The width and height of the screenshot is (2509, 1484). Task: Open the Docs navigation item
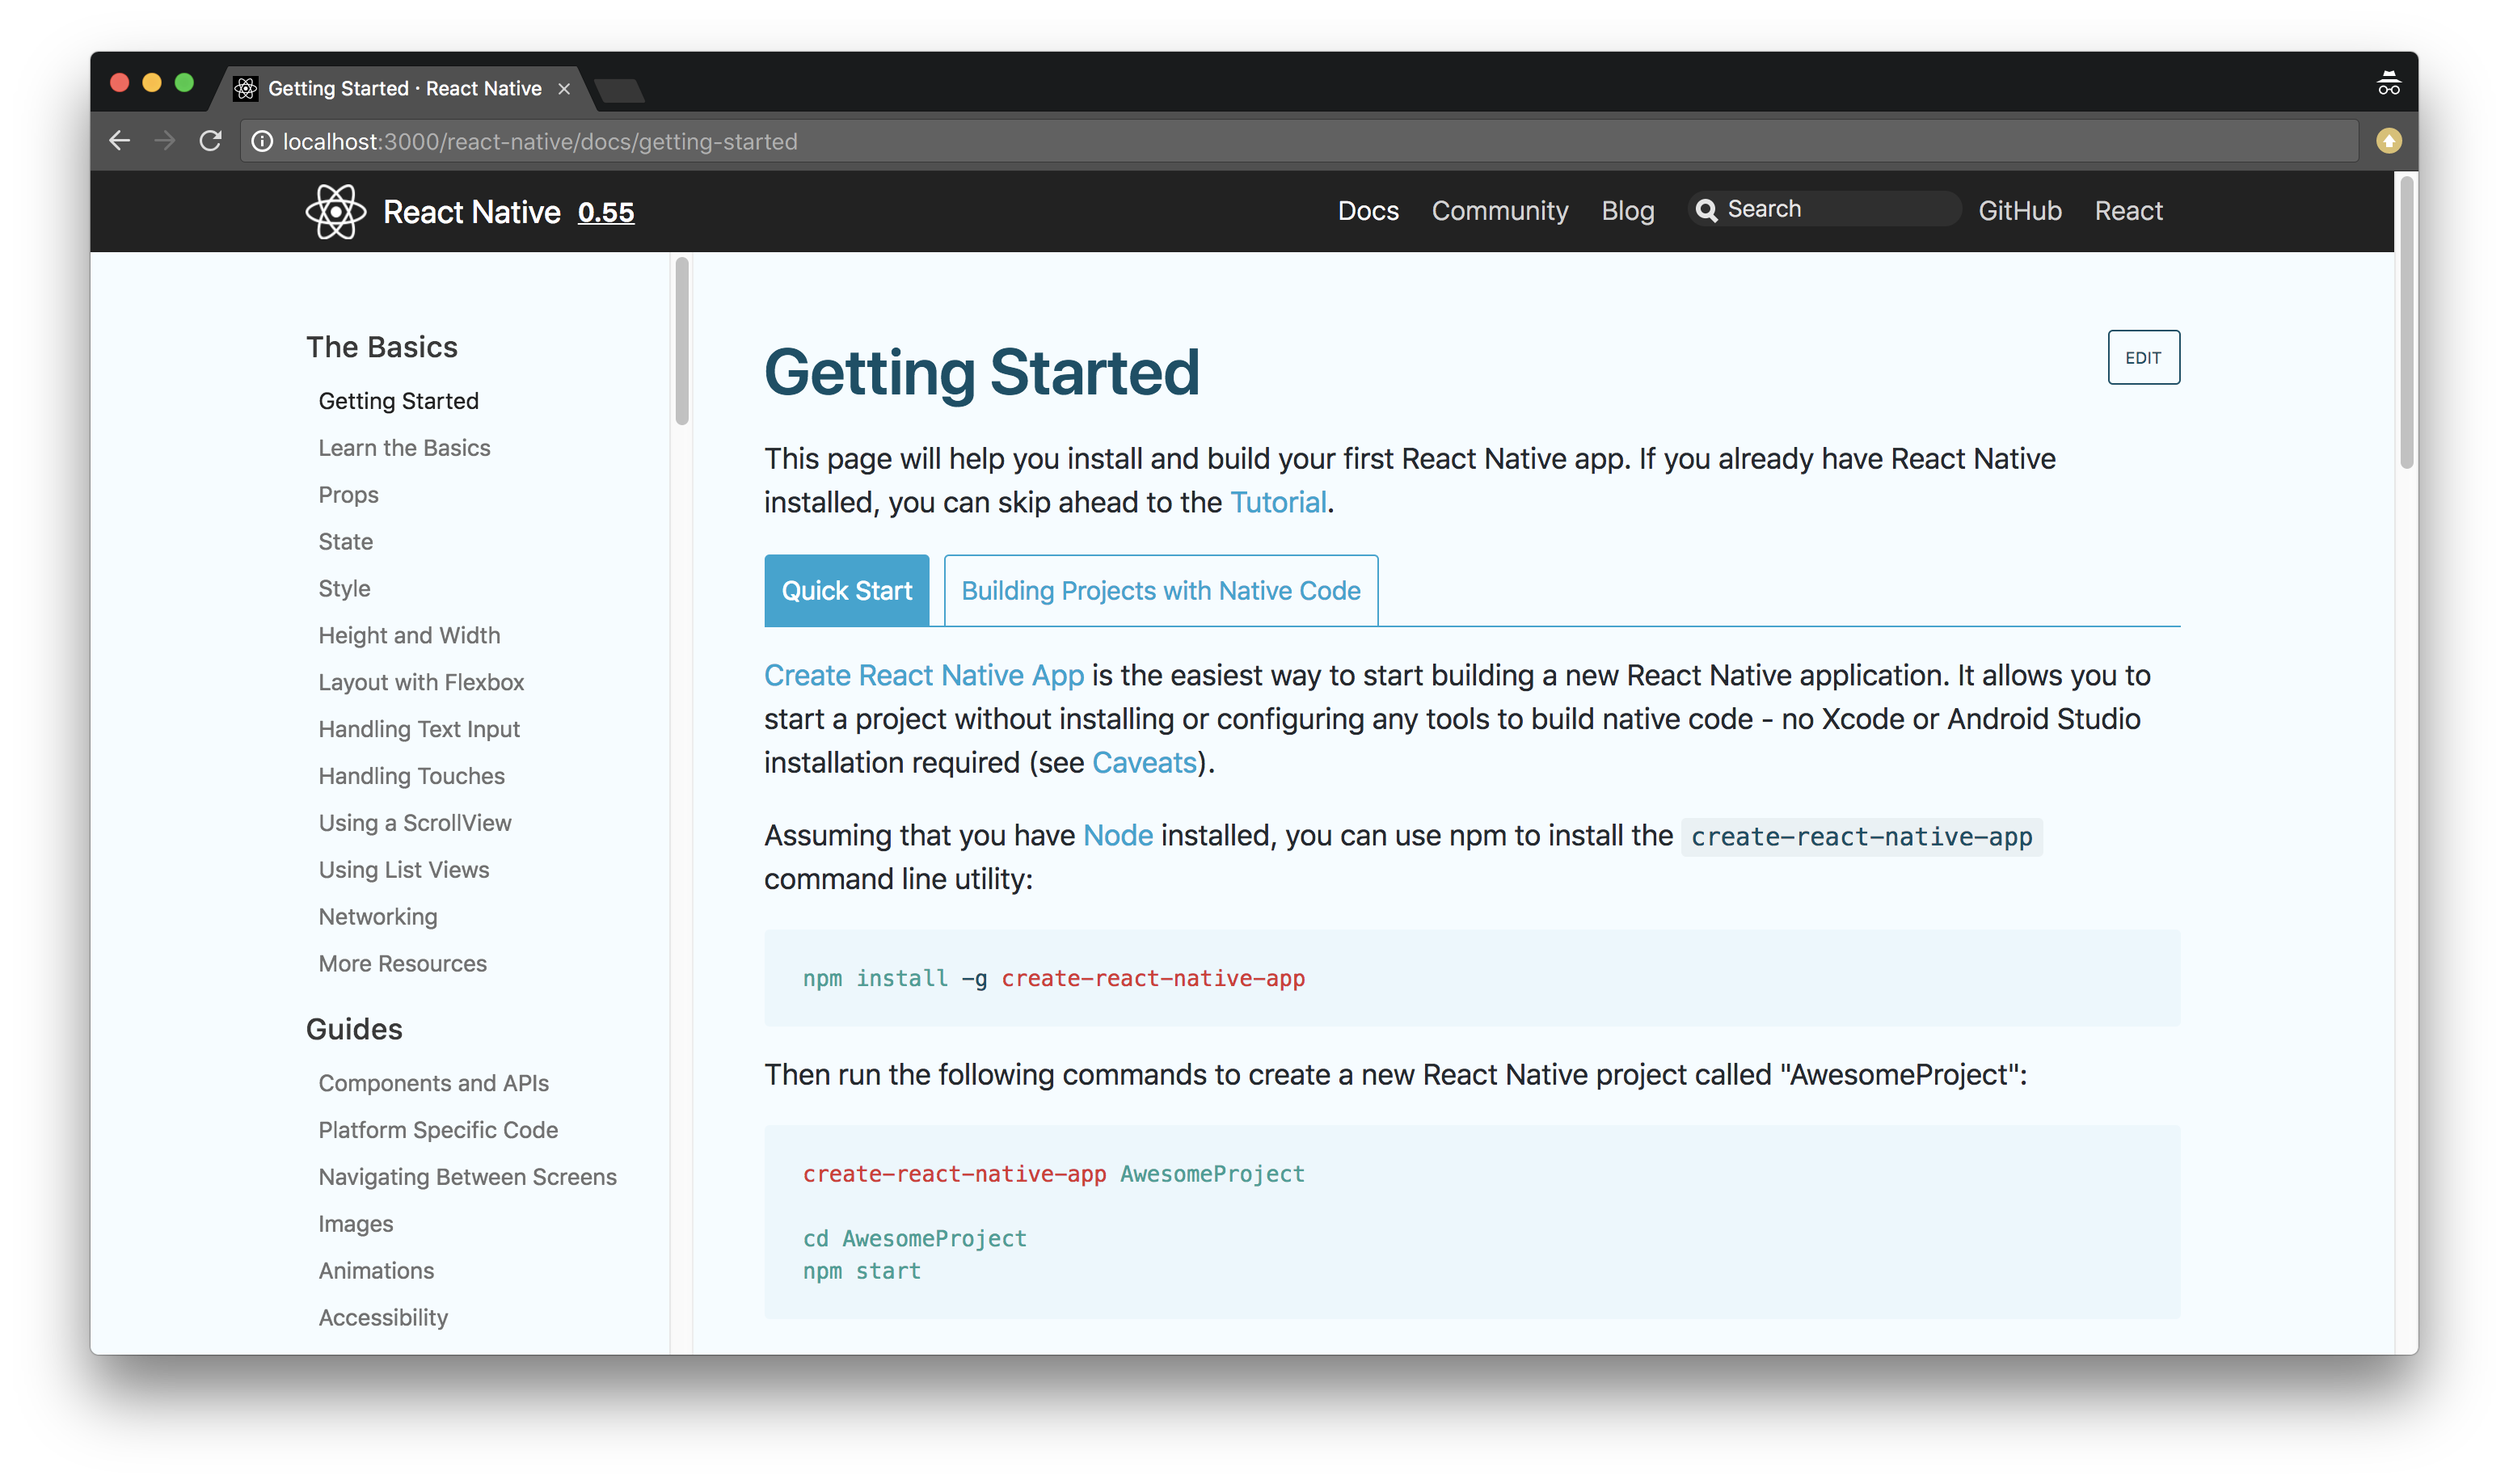point(1367,211)
